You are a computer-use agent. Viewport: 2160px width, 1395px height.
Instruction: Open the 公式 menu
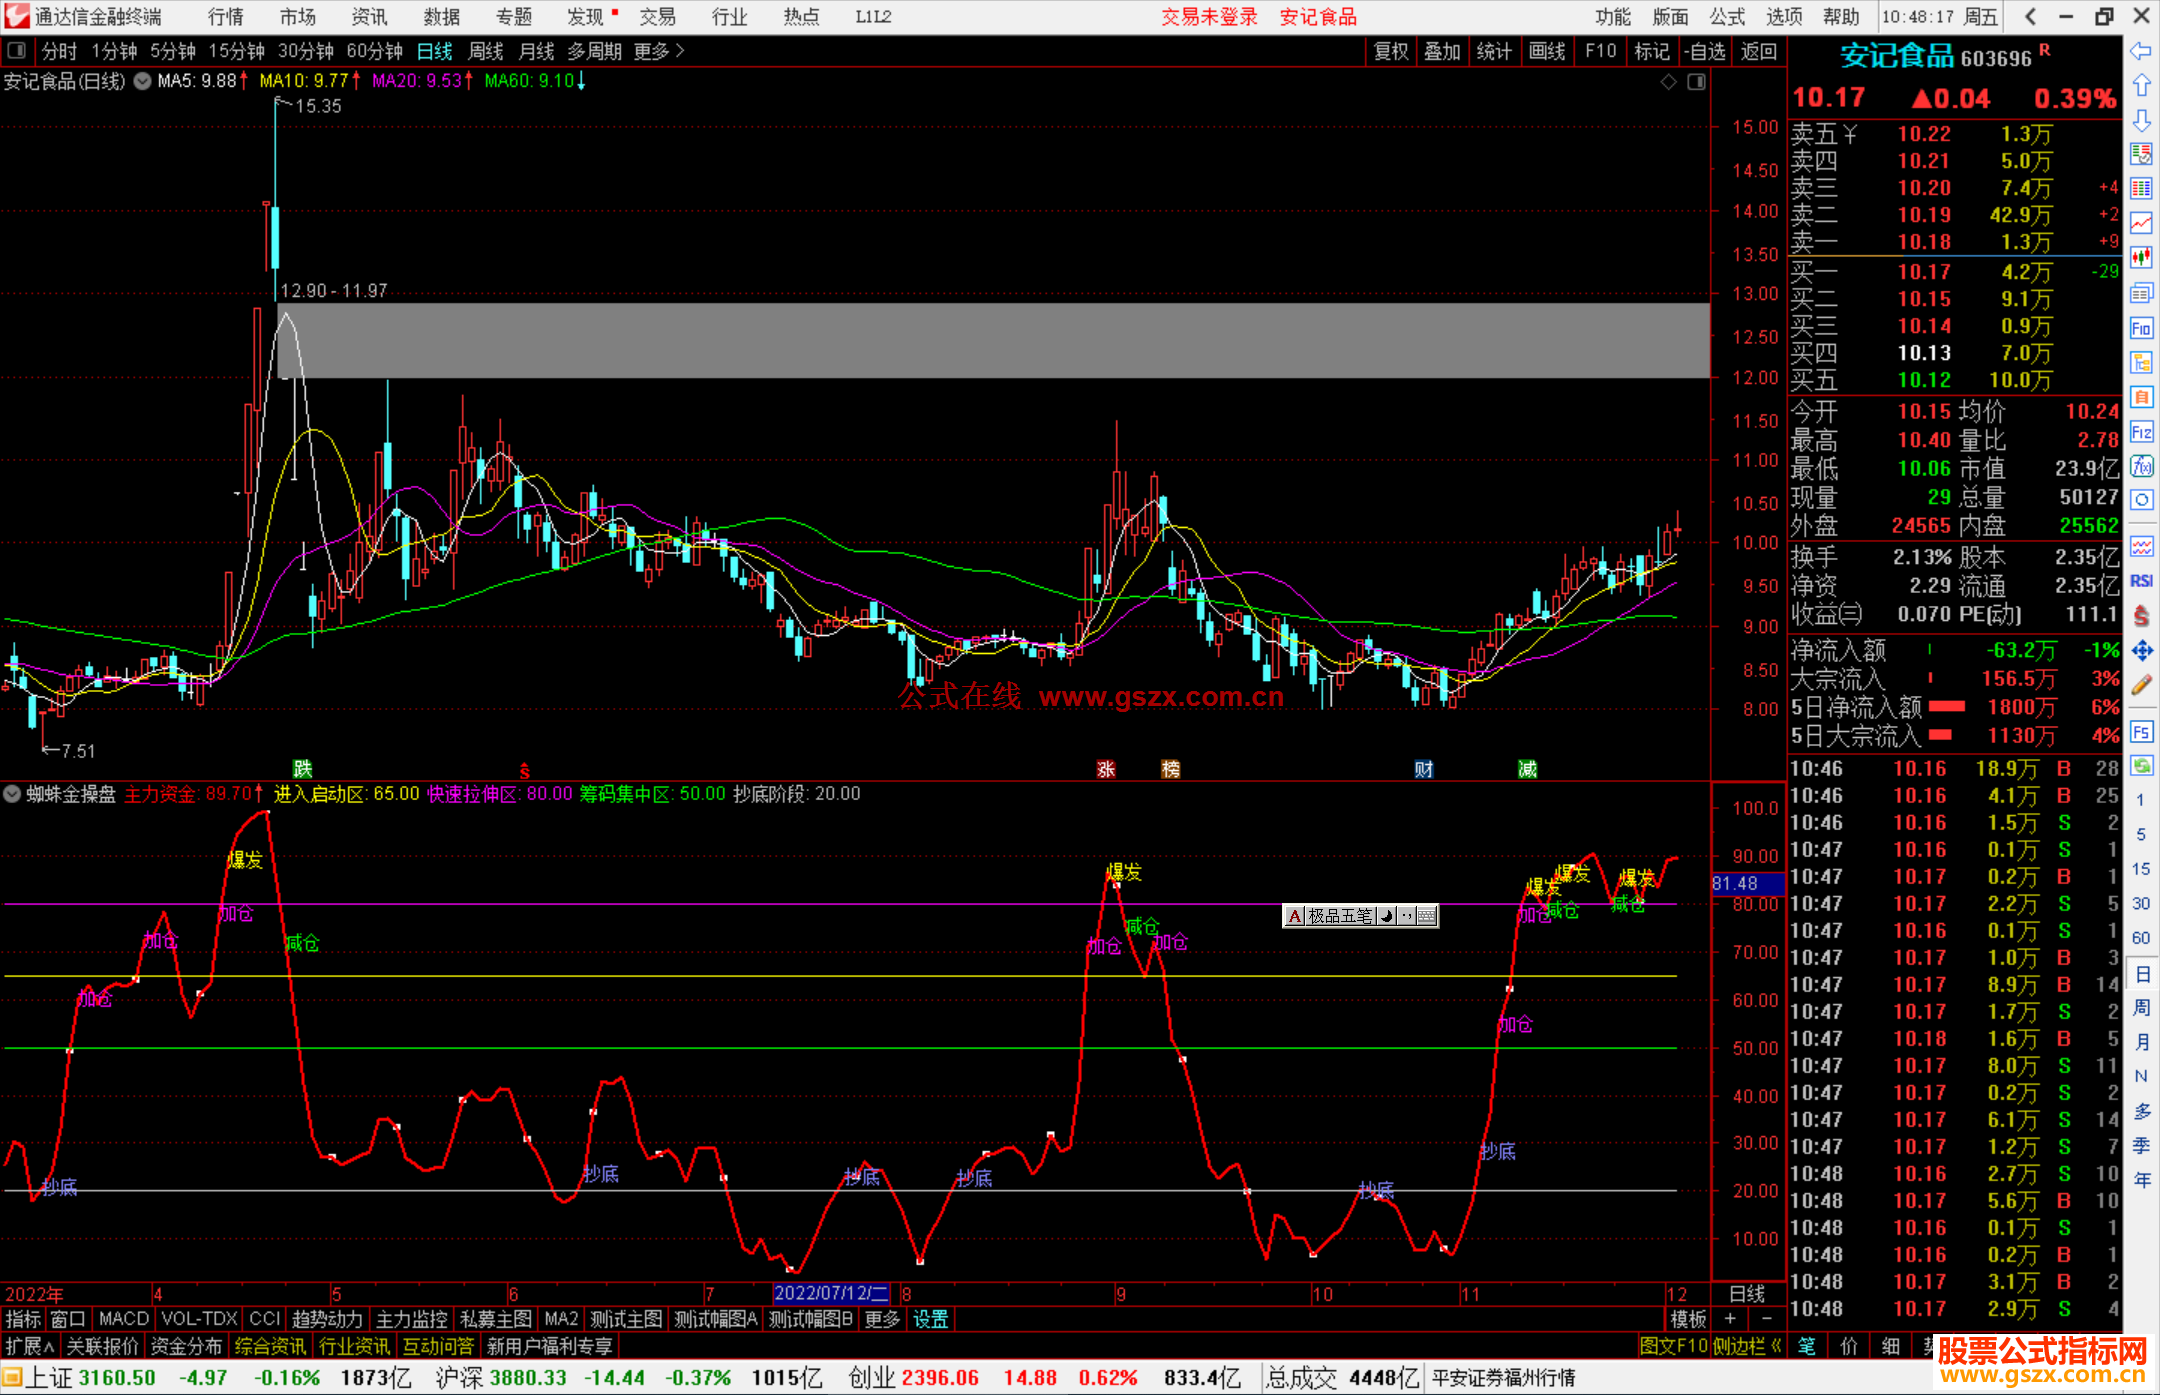1727,17
